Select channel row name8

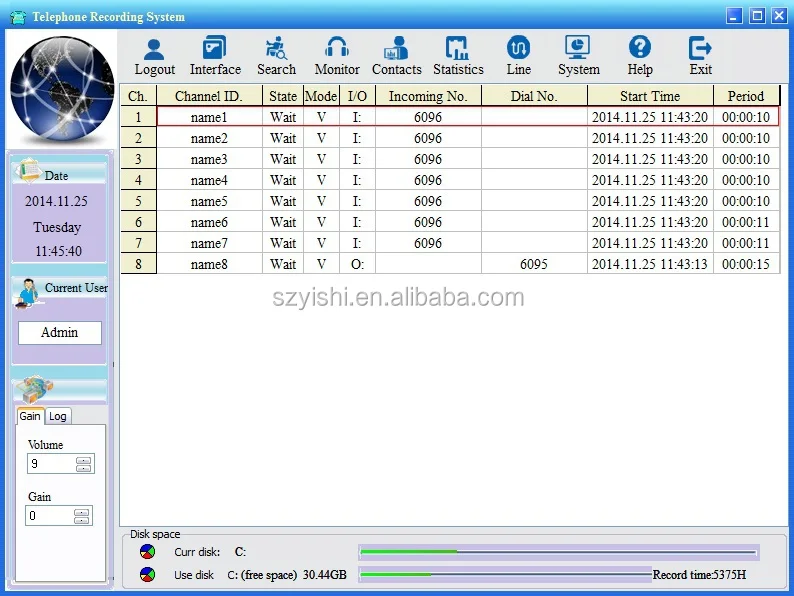pyautogui.click(x=450, y=264)
